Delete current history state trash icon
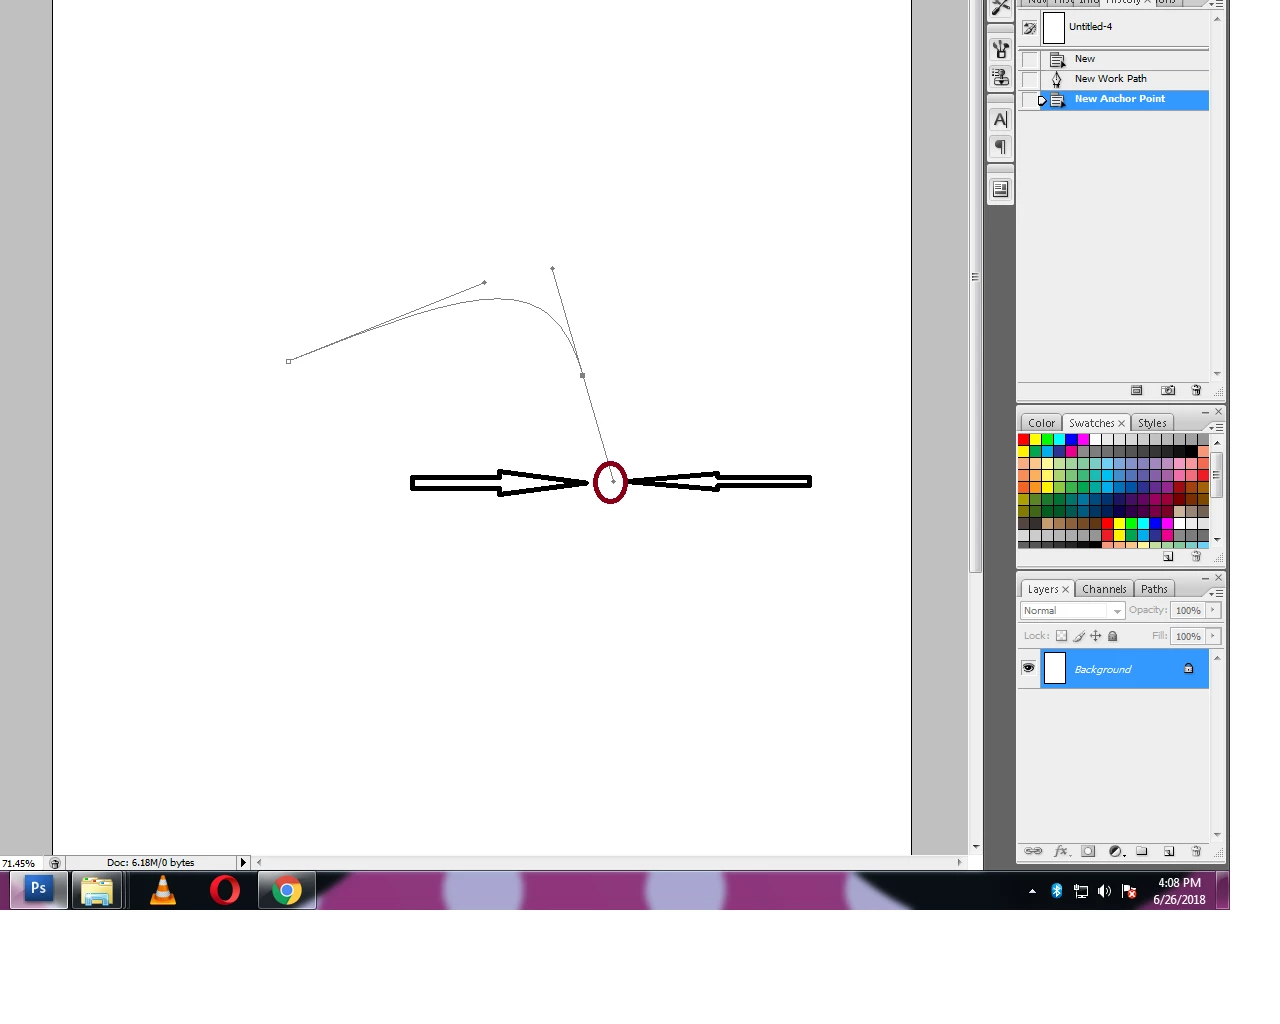This screenshot has width=1280, height=1024. 1196,390
